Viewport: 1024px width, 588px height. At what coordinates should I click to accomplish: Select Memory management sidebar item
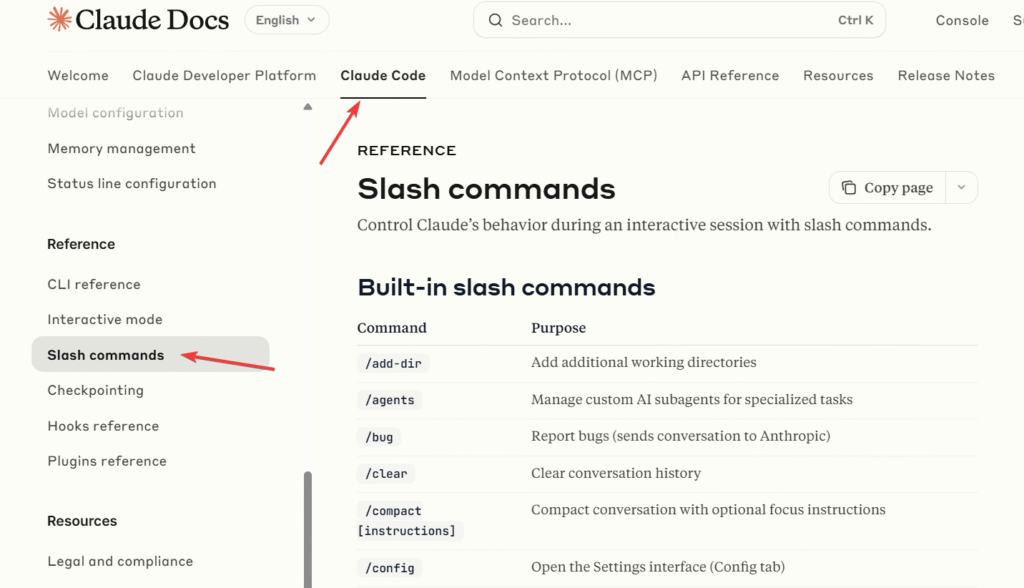[121, 149]
